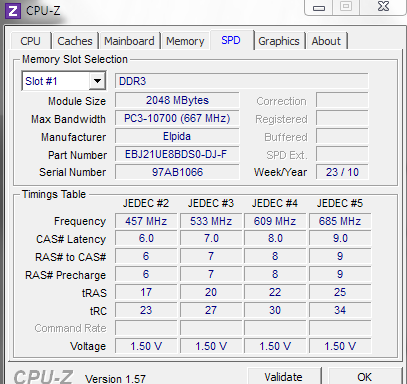Click CAS# Latency value 7.0

pyautogui.click(x=211, y=239)
